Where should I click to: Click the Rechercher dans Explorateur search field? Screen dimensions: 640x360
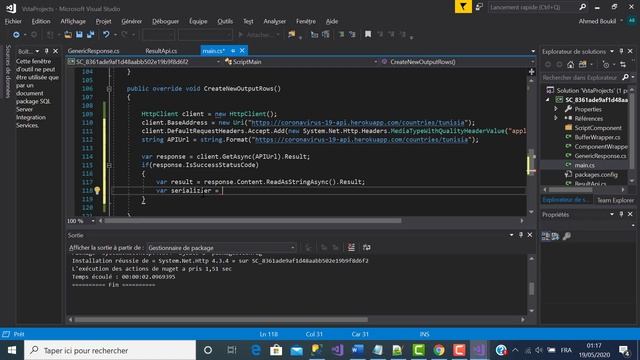pyautogui.click(x=581, y=77)
